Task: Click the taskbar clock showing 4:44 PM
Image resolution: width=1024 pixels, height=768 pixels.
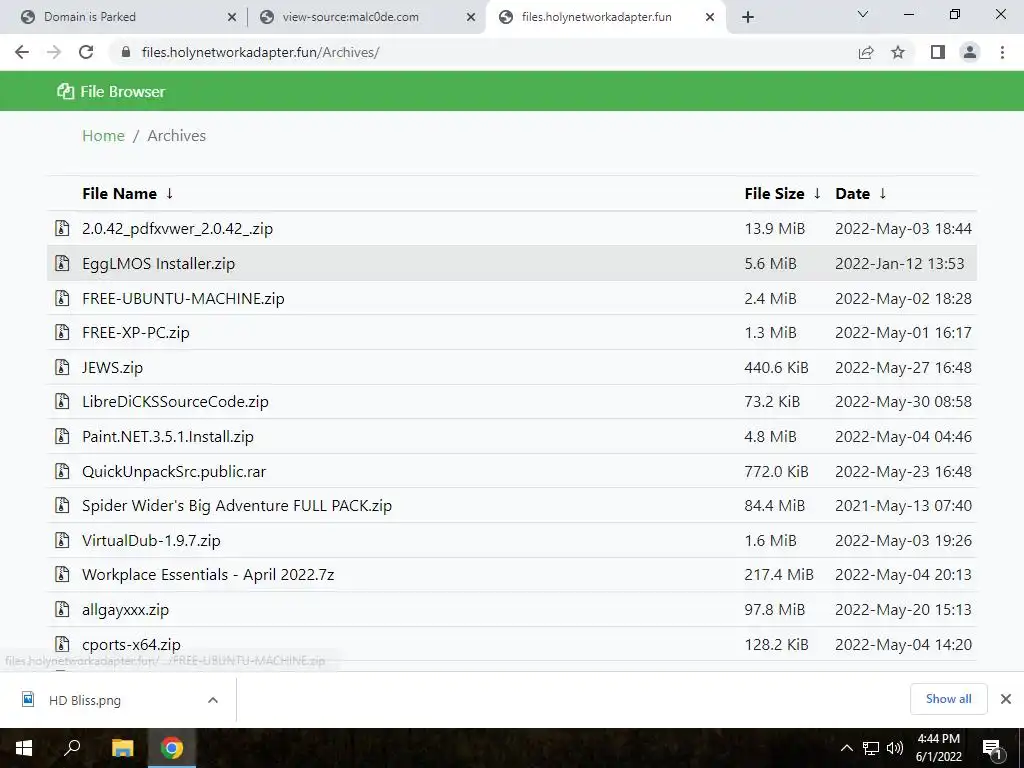Action: pyautogui.click(x=938, y=748)
